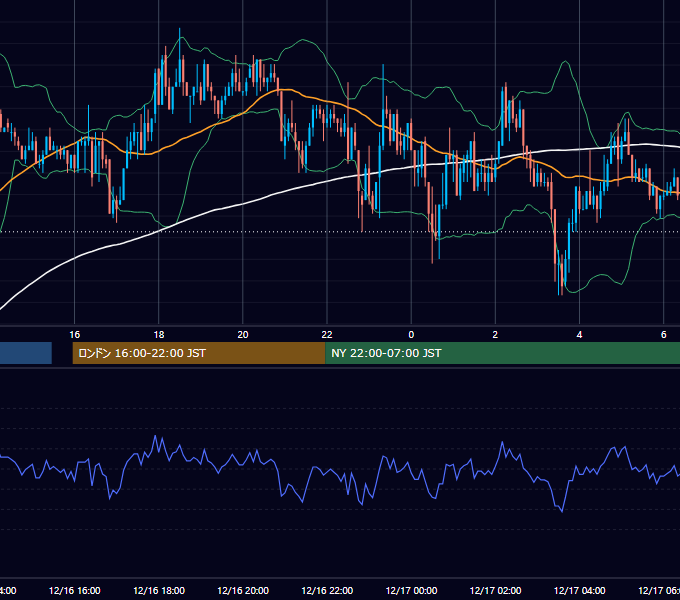This screenshot has height=600, width=680.
Task: Select the 0 hour label on price chart axis
Action: 411,334
